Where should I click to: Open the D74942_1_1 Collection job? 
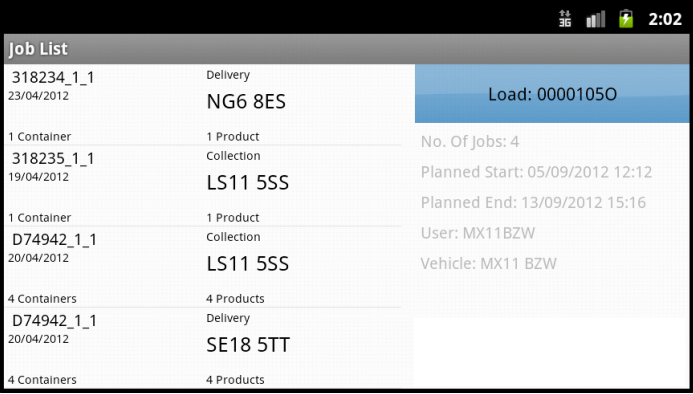[x=202, y=267]
